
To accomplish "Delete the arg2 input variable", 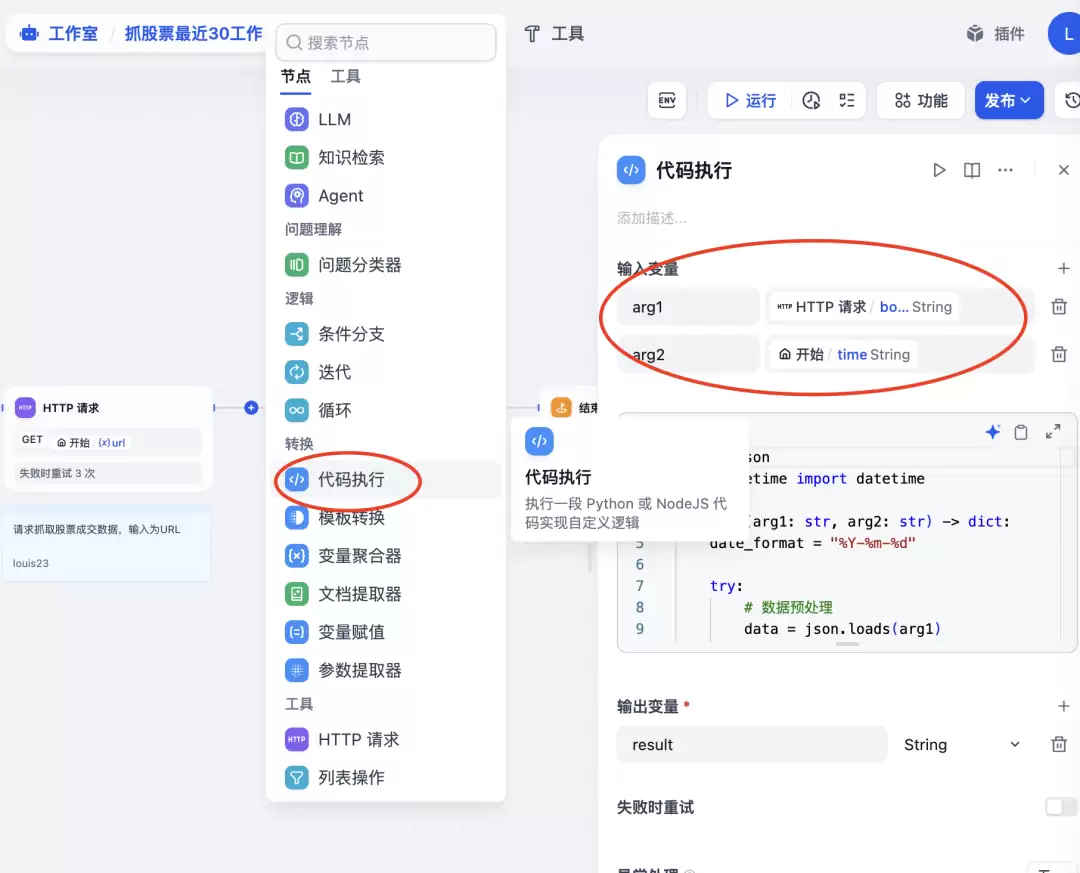I will (1059, 354).
